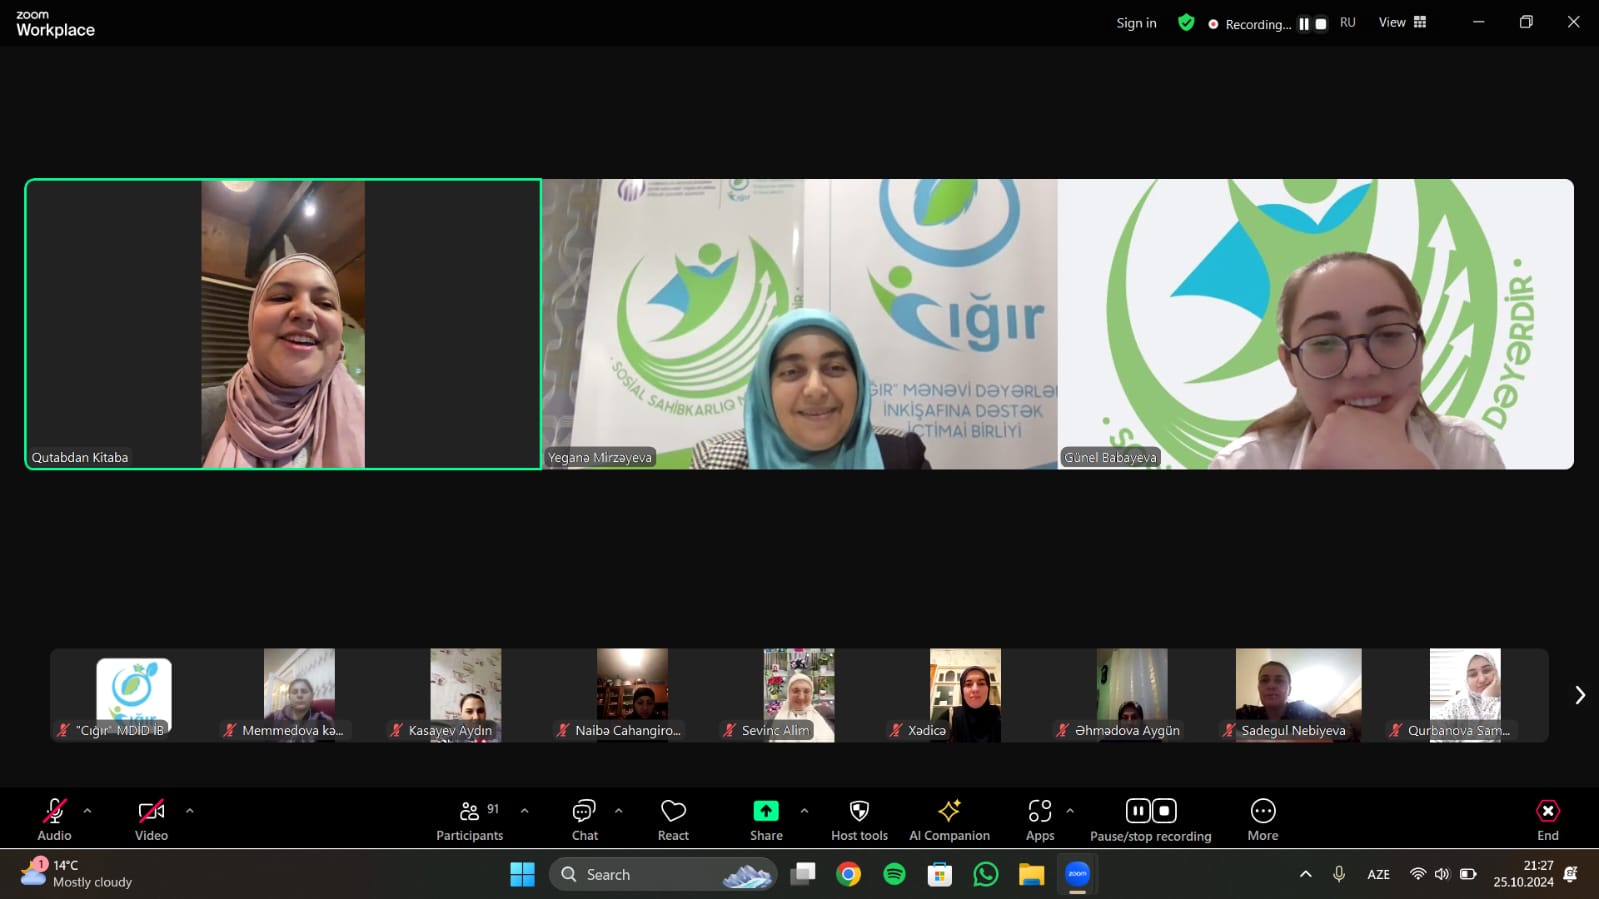This screenshot has width=1599, height=899.
Task: Pause the recording from bottom toolbar
Action: pos(1138,810)
